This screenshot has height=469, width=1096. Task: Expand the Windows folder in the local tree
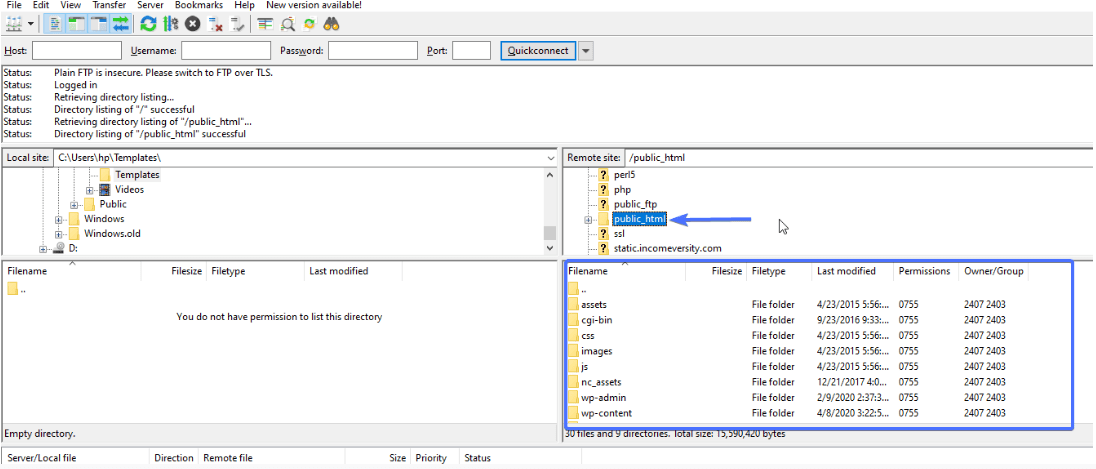pos(59,219)
